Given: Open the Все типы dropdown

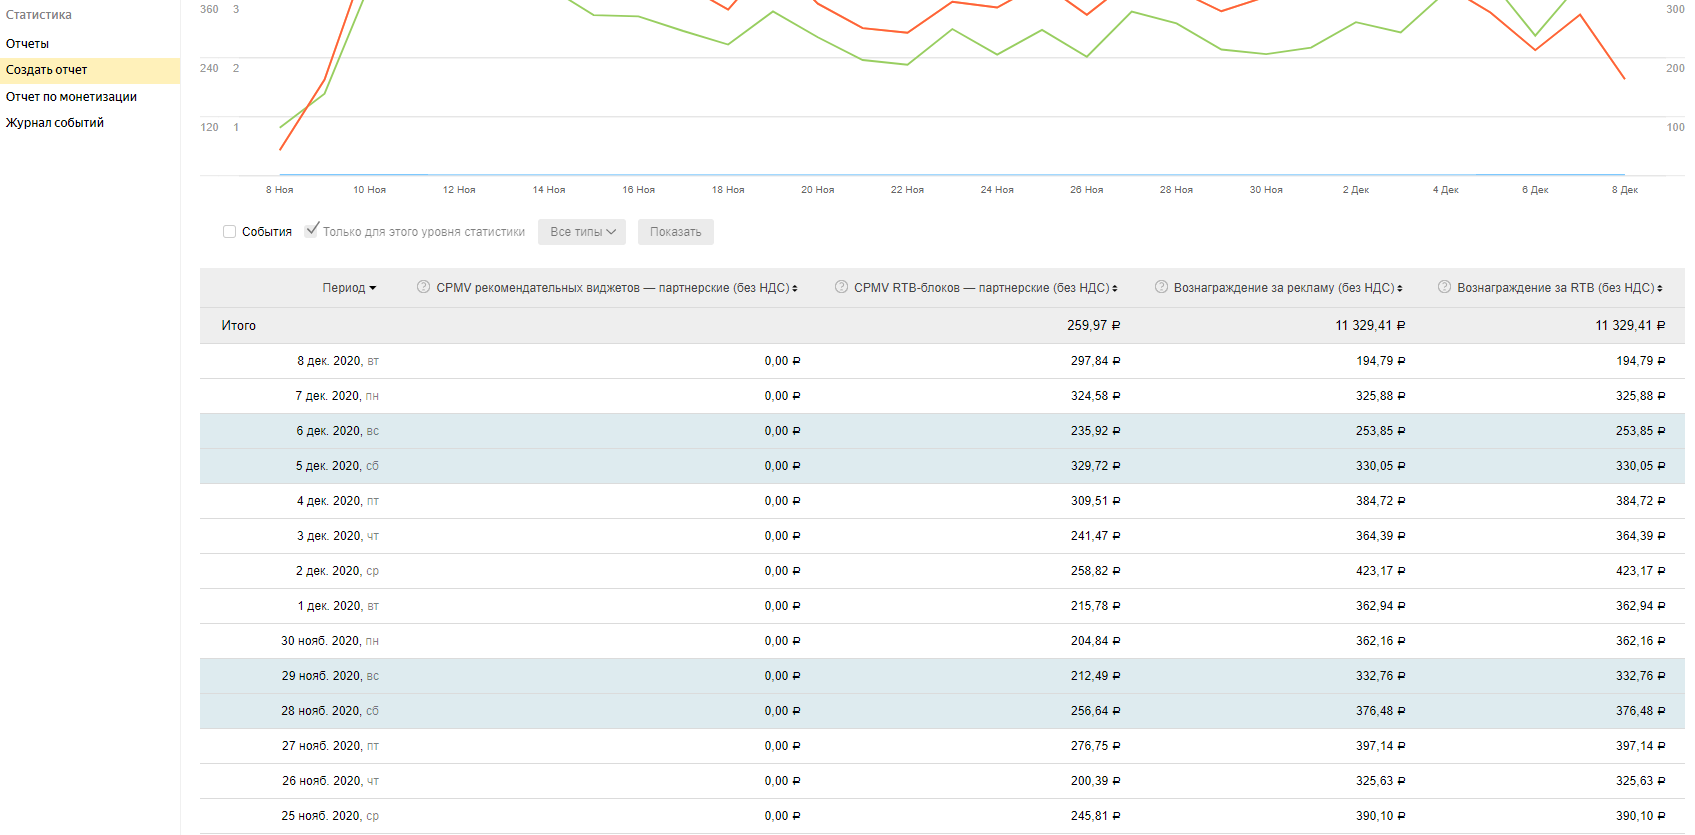Looking at the screenshot, I should [582, 232].
